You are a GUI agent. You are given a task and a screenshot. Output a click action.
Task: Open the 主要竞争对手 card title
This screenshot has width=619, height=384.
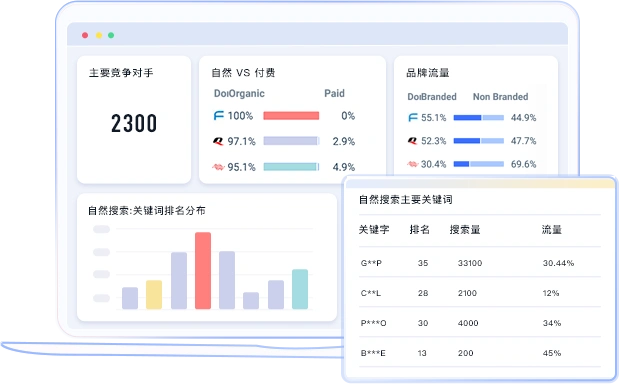point(121,73)
